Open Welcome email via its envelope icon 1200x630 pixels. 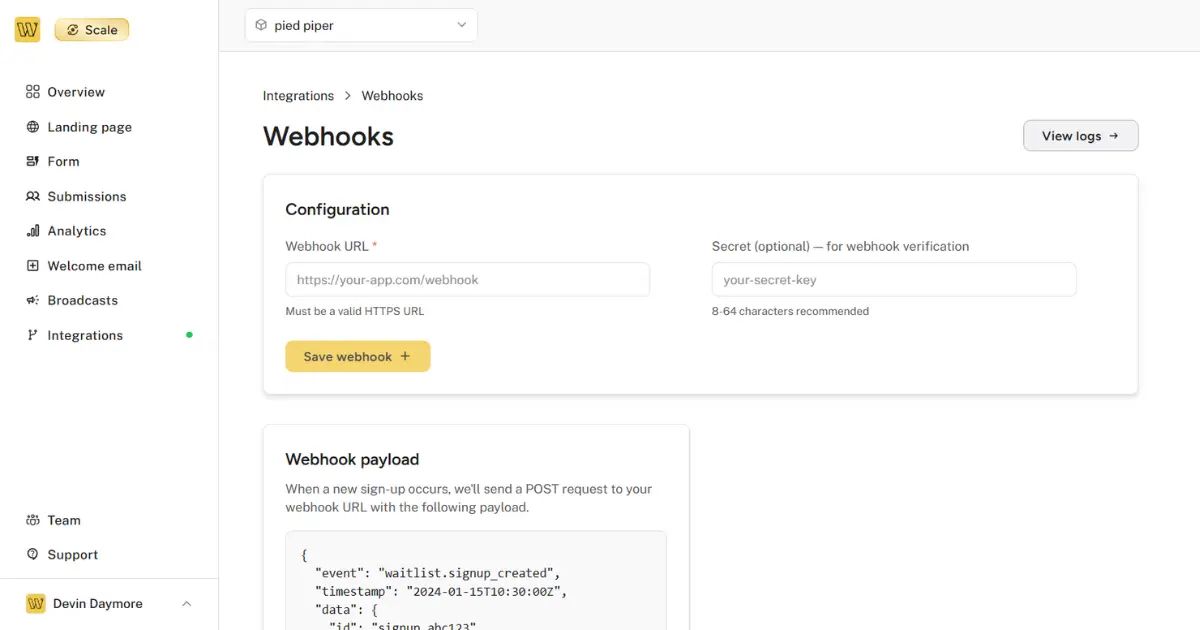tap(33, 265)
